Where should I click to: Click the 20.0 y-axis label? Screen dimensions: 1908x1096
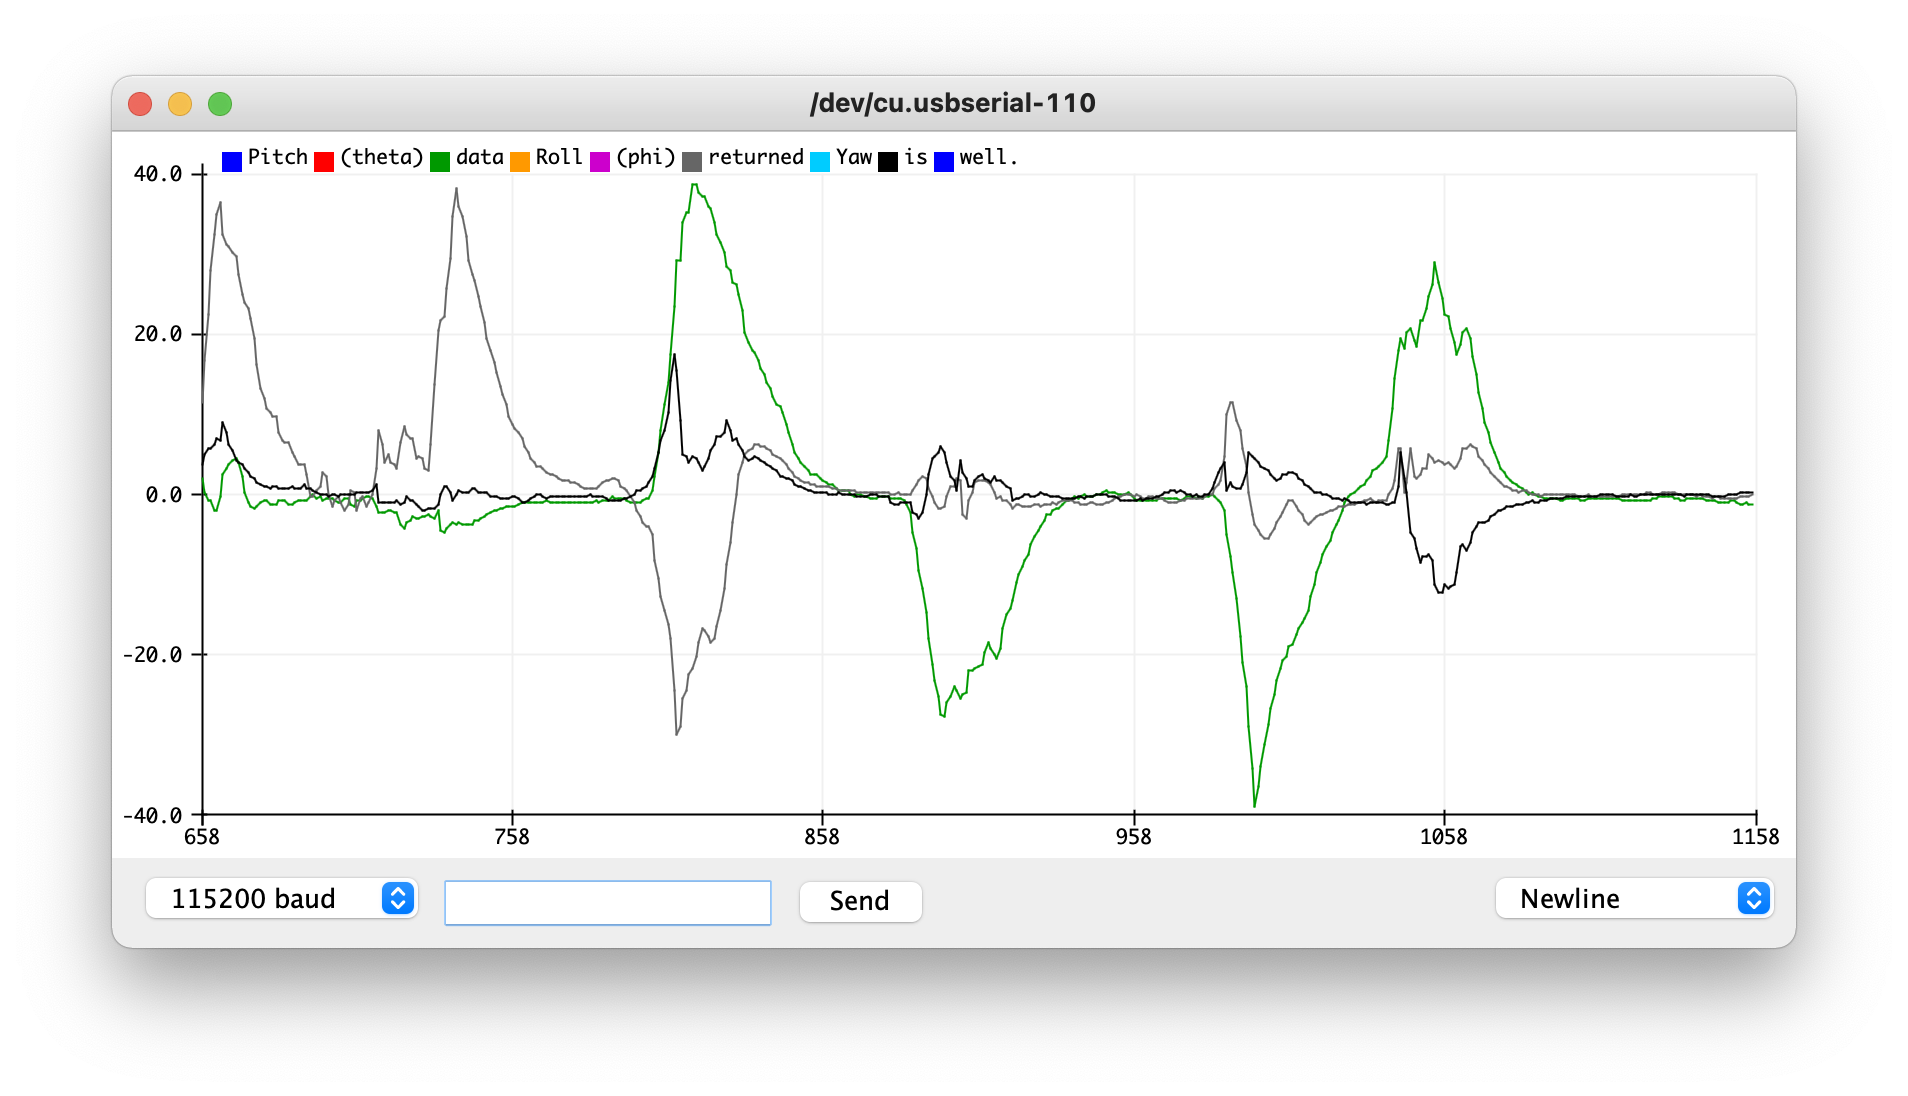tap(158, 334)
